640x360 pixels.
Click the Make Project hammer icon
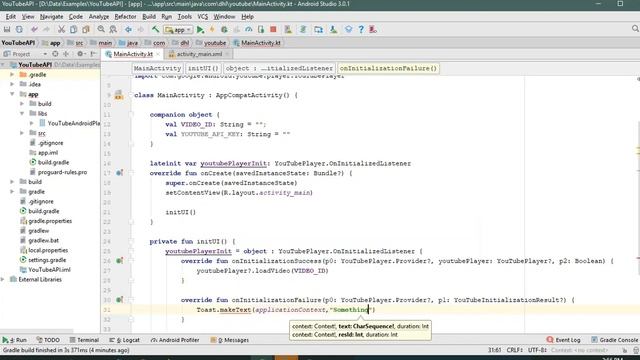tap(156, 29)
